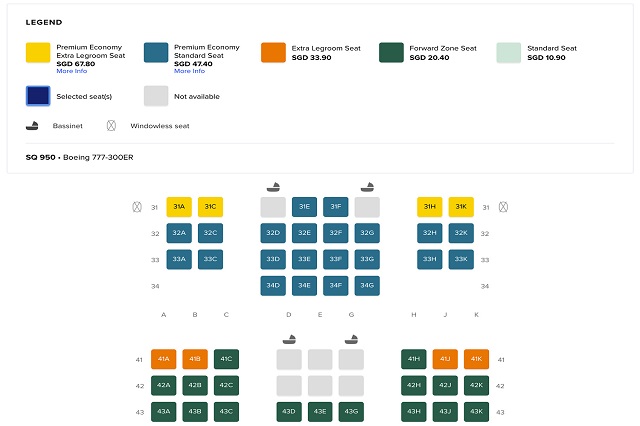This screenshot has height=426, width=640.
Task: Choose forward zone seat 42H
Action: (413, 385)
